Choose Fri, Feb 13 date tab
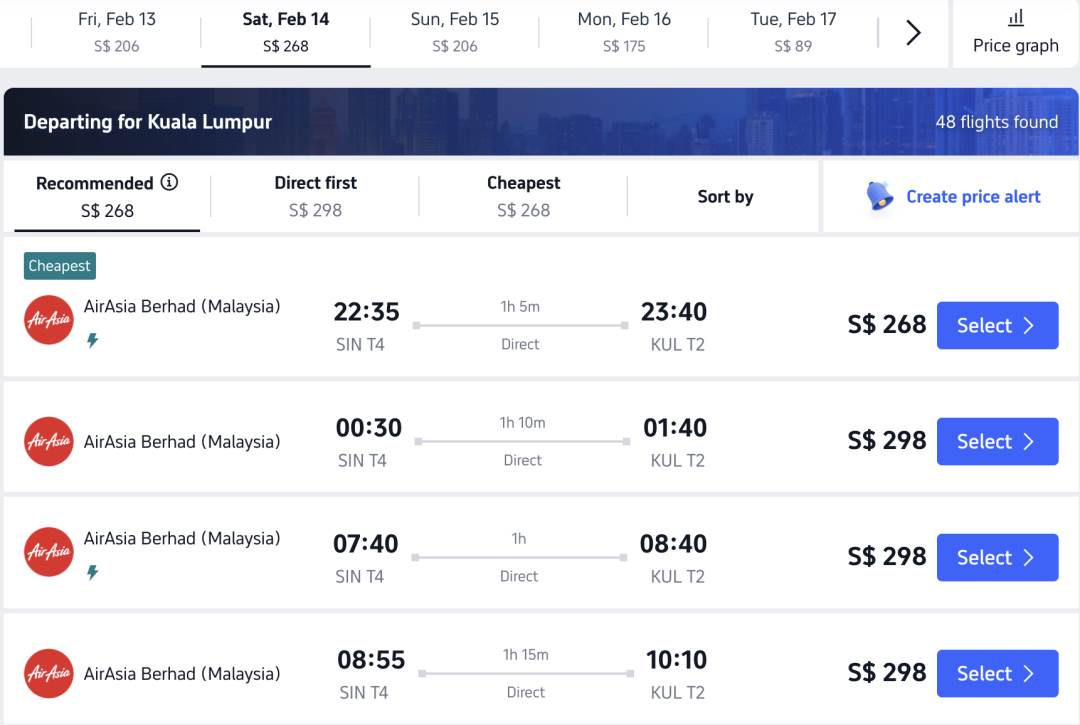 coord(116,32)
